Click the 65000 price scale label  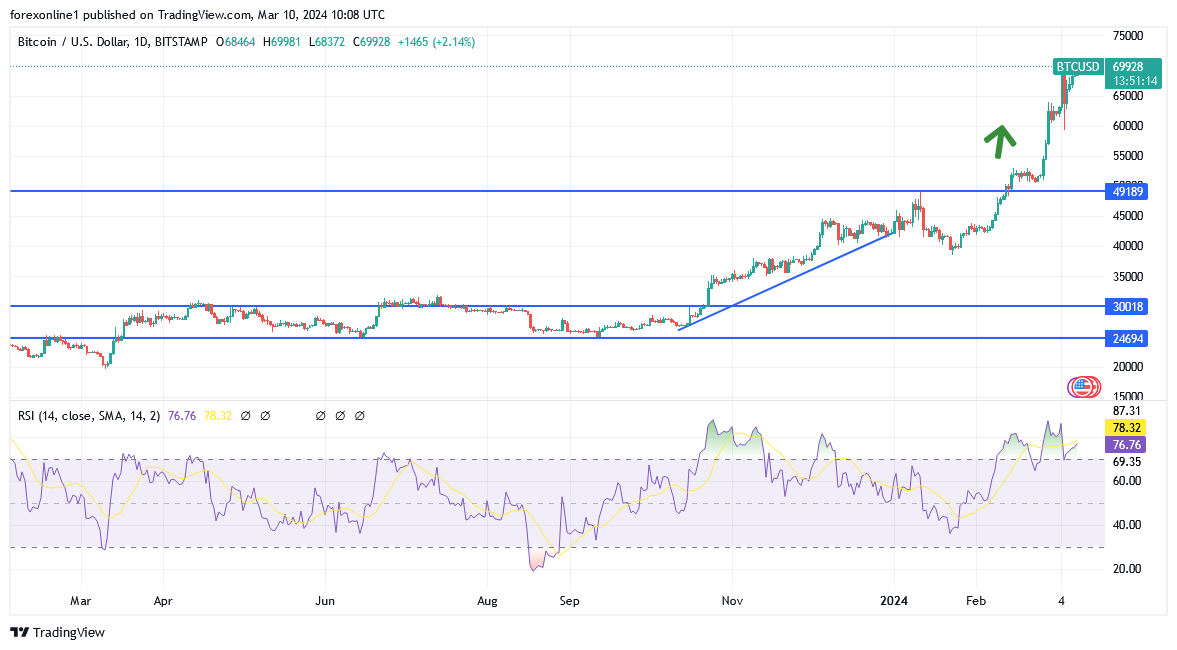pos(1127,96)
